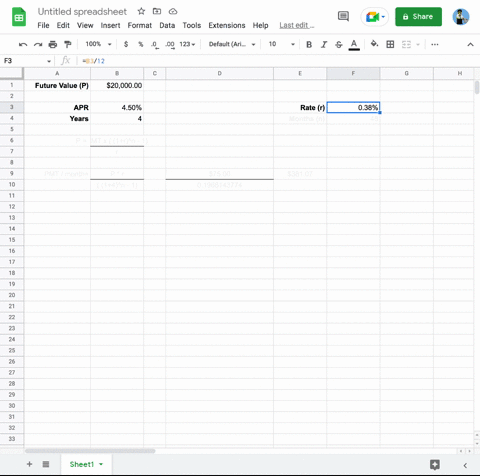
Task: Open the Default font dropdown
Action: (232, 44)
